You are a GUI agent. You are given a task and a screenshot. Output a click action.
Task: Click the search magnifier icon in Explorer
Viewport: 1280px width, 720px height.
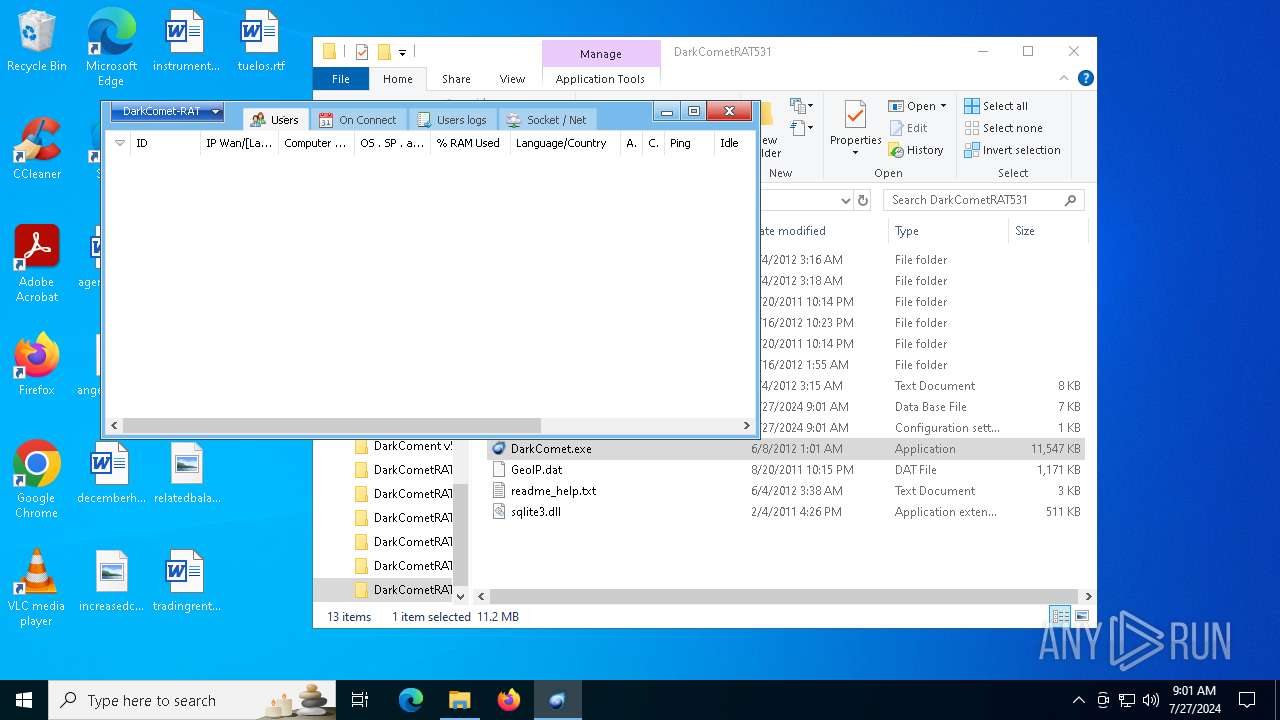(x=1070, y=200)
